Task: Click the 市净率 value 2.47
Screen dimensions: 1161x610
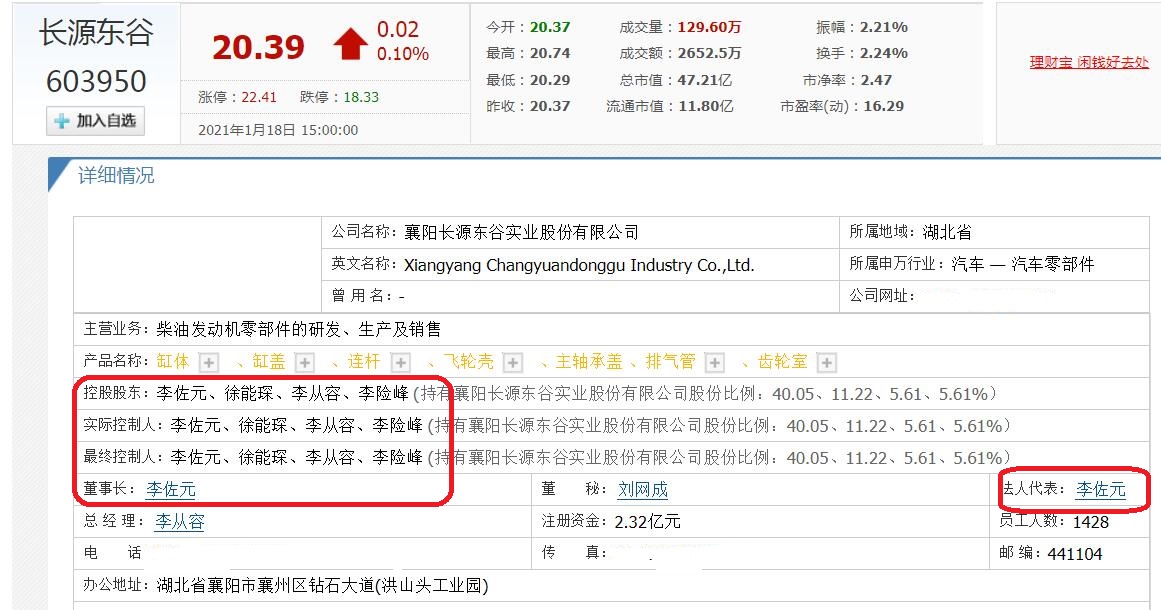Action: coord(877,80)
